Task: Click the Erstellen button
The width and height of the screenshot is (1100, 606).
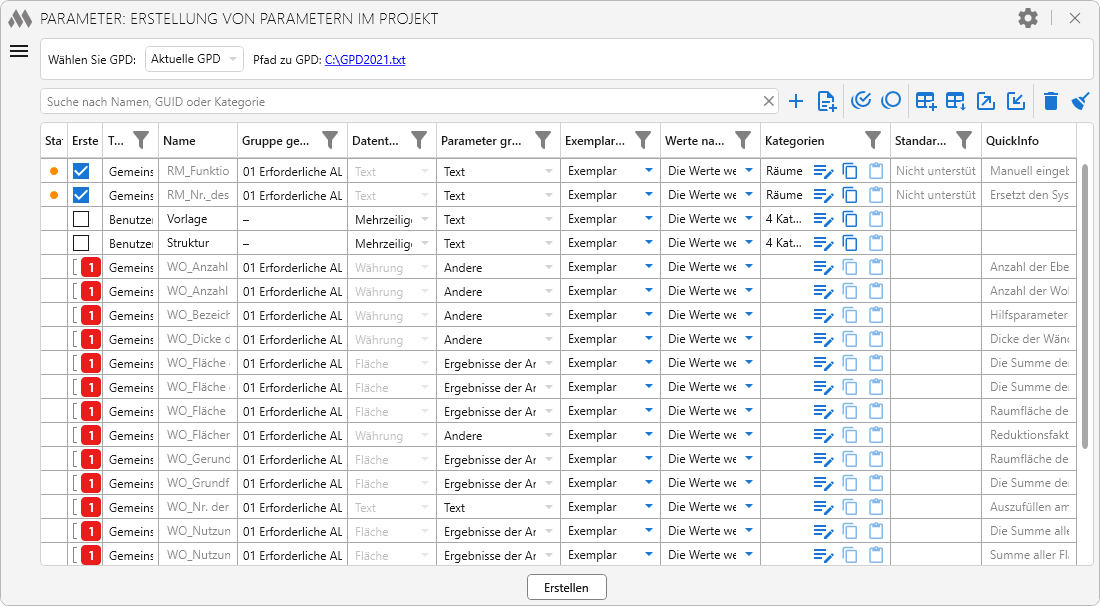Action: pos(566,587)
